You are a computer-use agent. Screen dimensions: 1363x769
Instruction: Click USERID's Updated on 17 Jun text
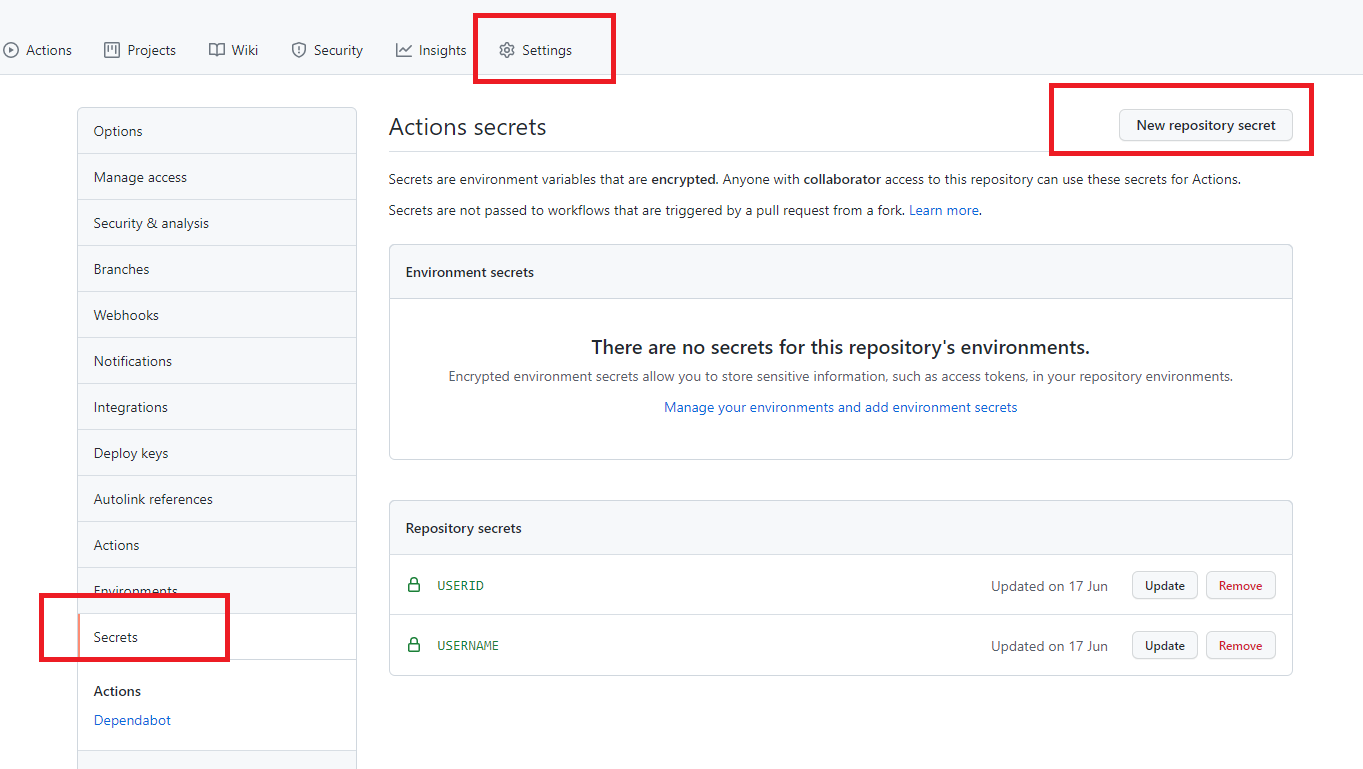pos(1049,586)
